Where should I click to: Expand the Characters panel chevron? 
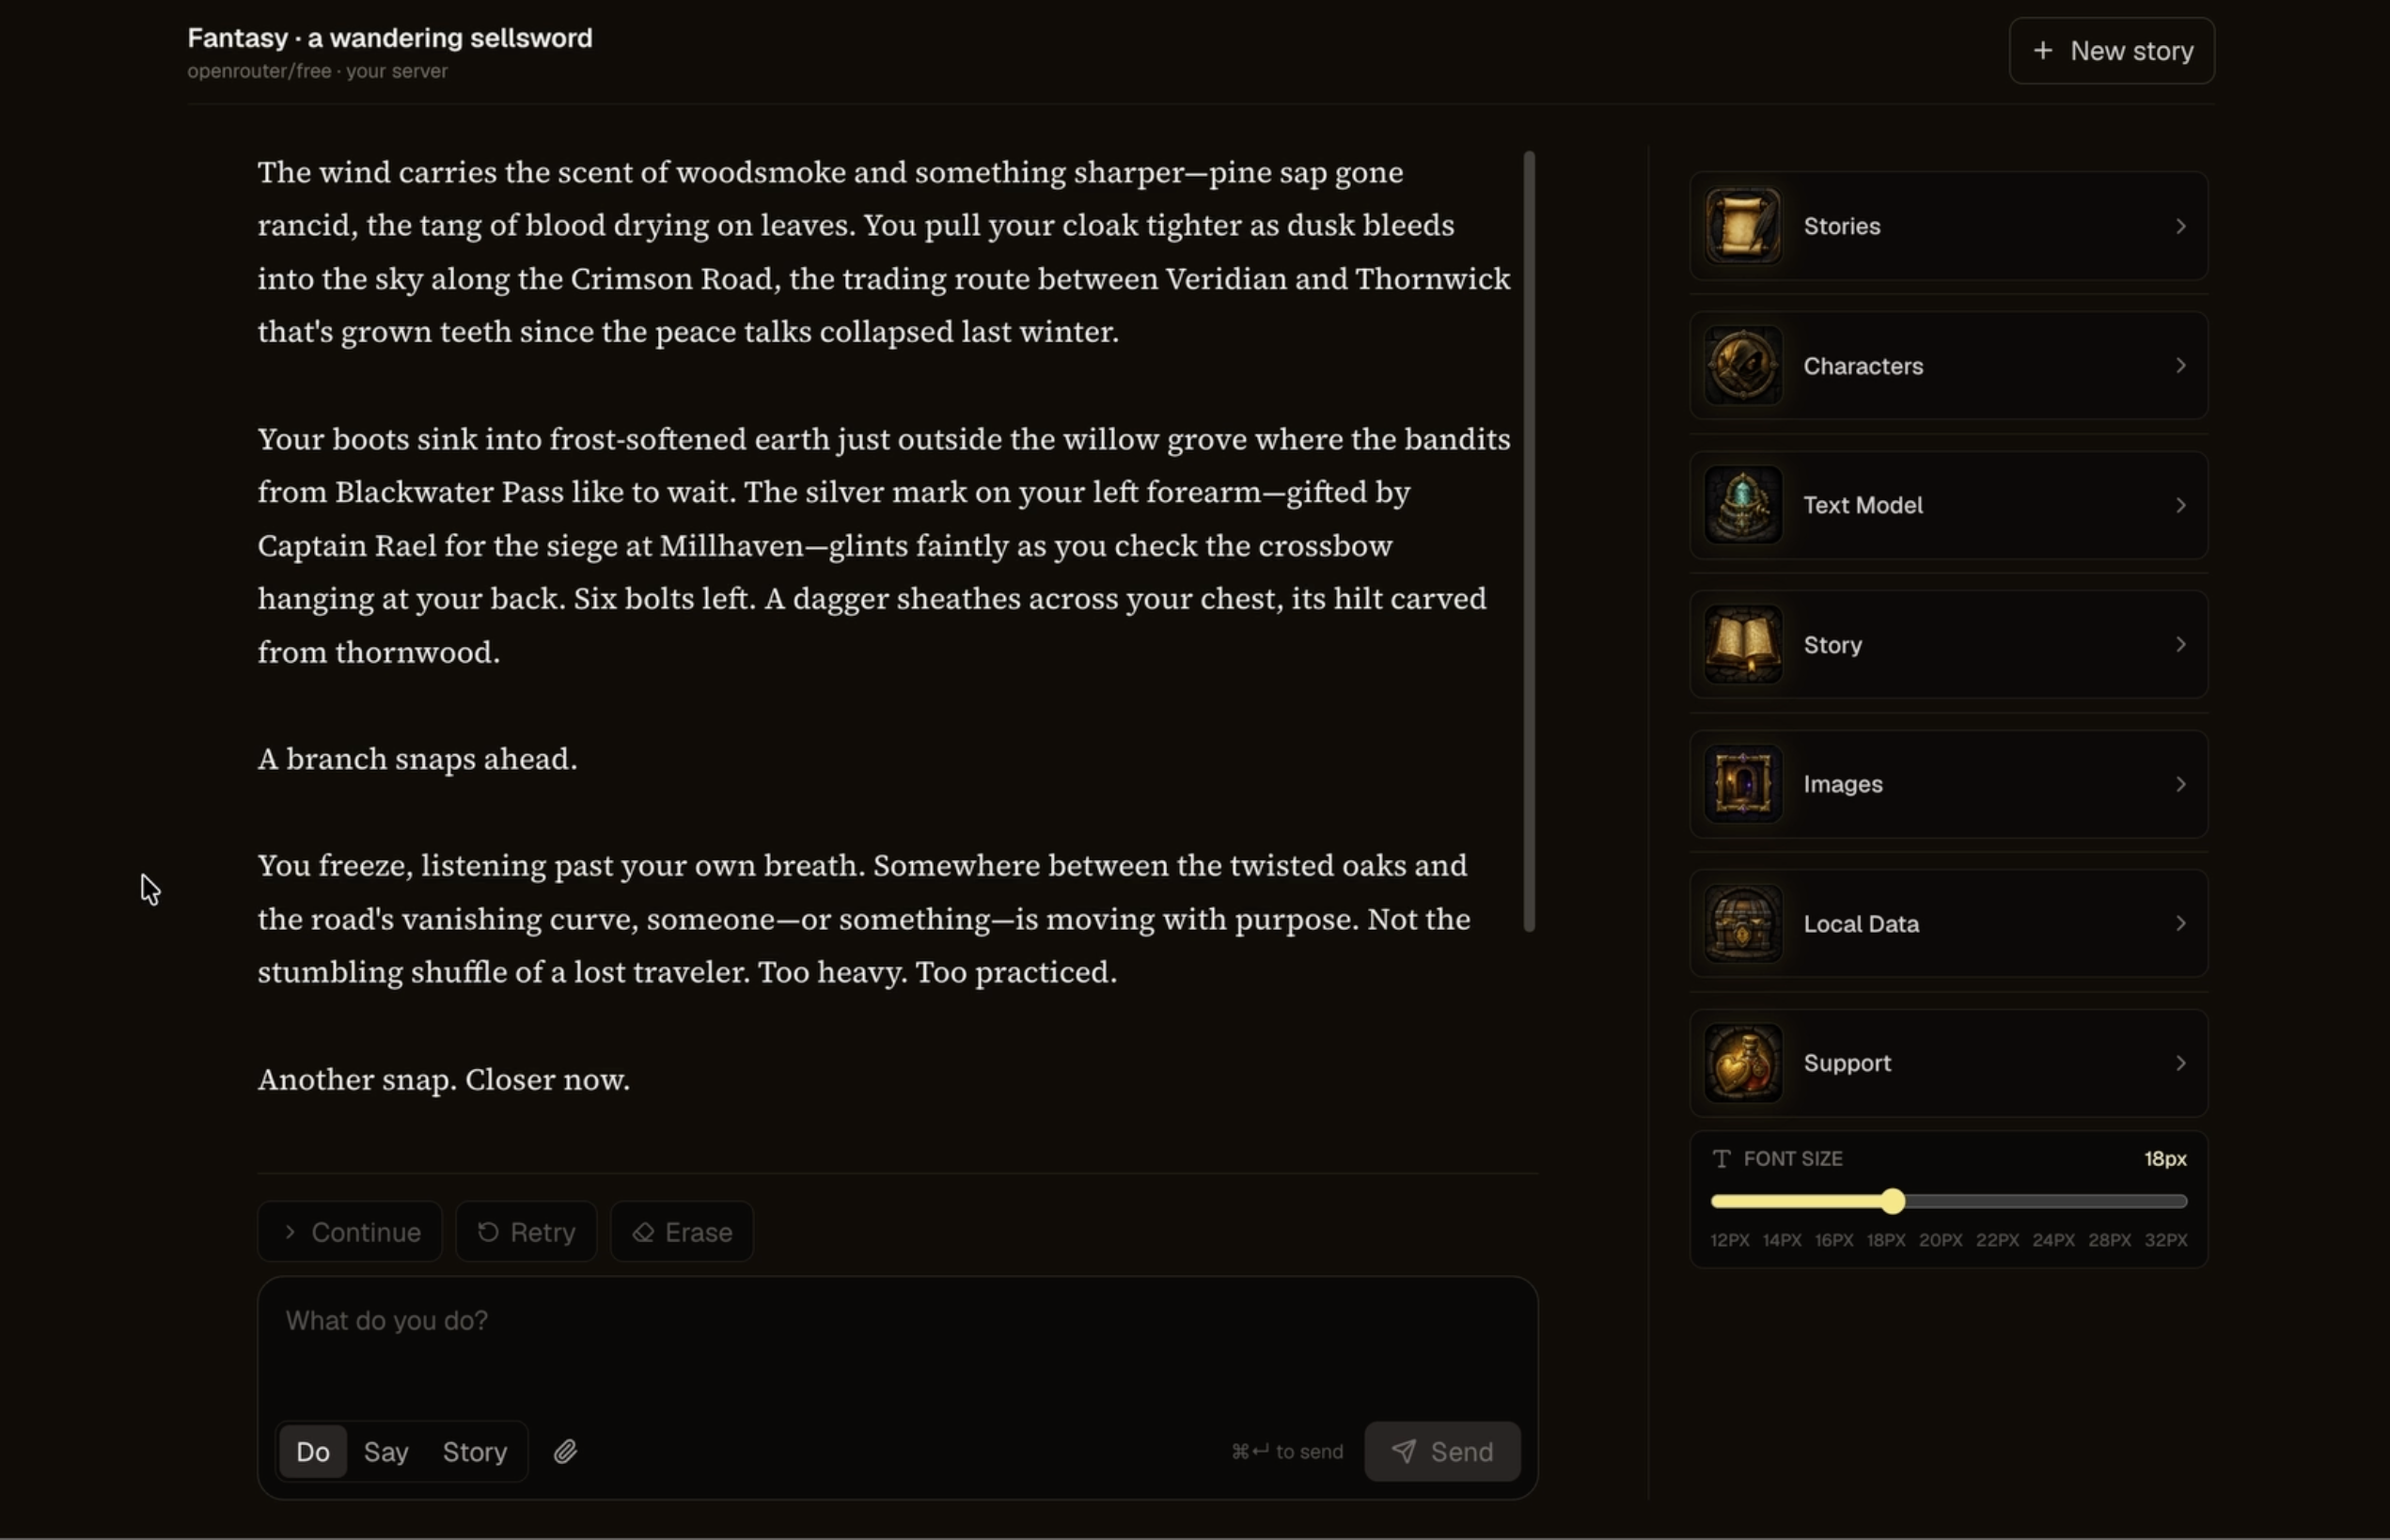pyautogui.click(x=2181, y=366)
